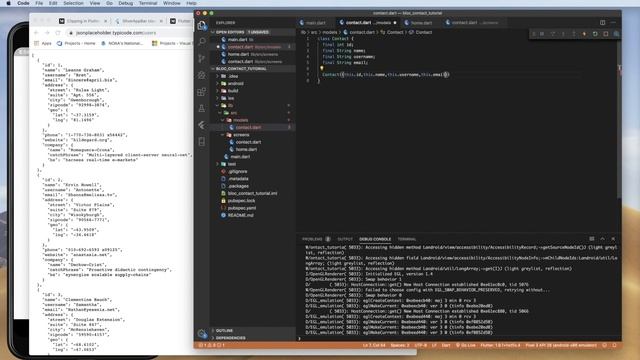Open the Selection menu in the menu bar
Screen dimensions: 640x360
(73, 3)
